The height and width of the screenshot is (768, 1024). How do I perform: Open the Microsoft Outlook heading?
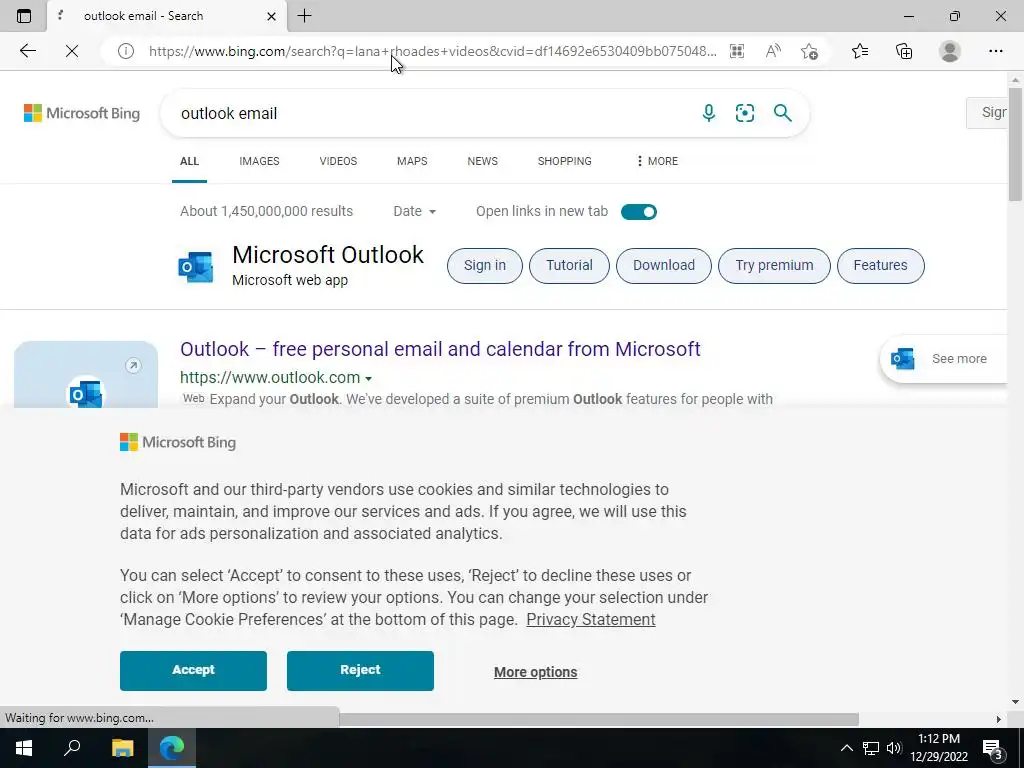[328, 255]
